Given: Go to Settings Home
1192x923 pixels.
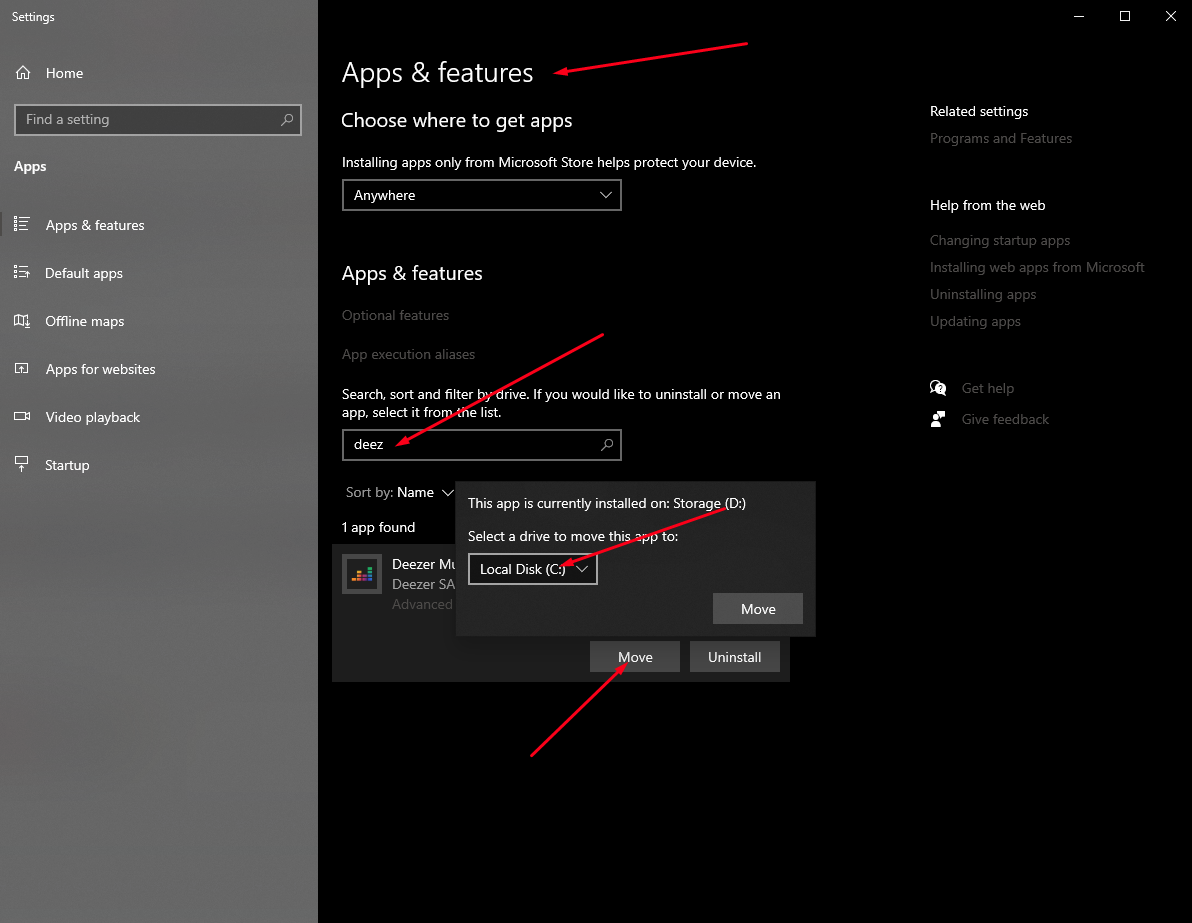Looking at the screenshot, I should point(49,73).
